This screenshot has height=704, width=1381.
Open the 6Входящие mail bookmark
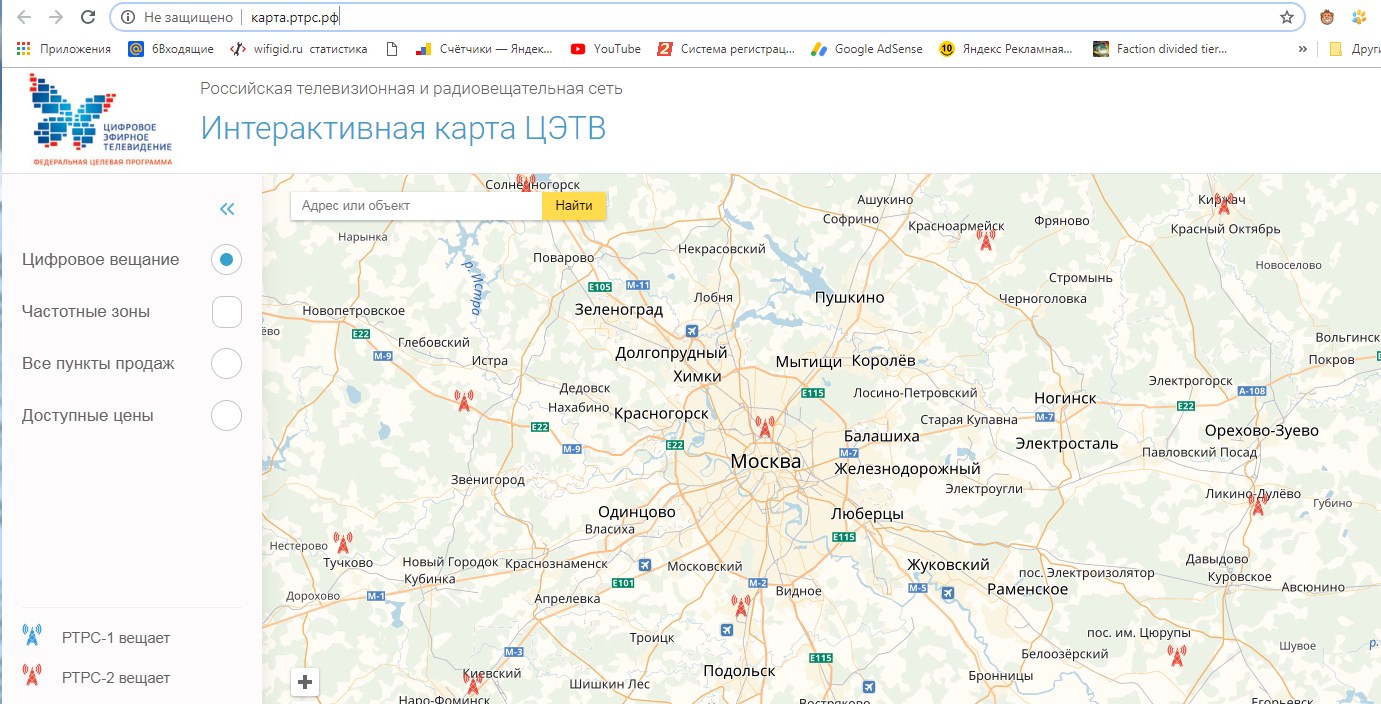point(171,48)
